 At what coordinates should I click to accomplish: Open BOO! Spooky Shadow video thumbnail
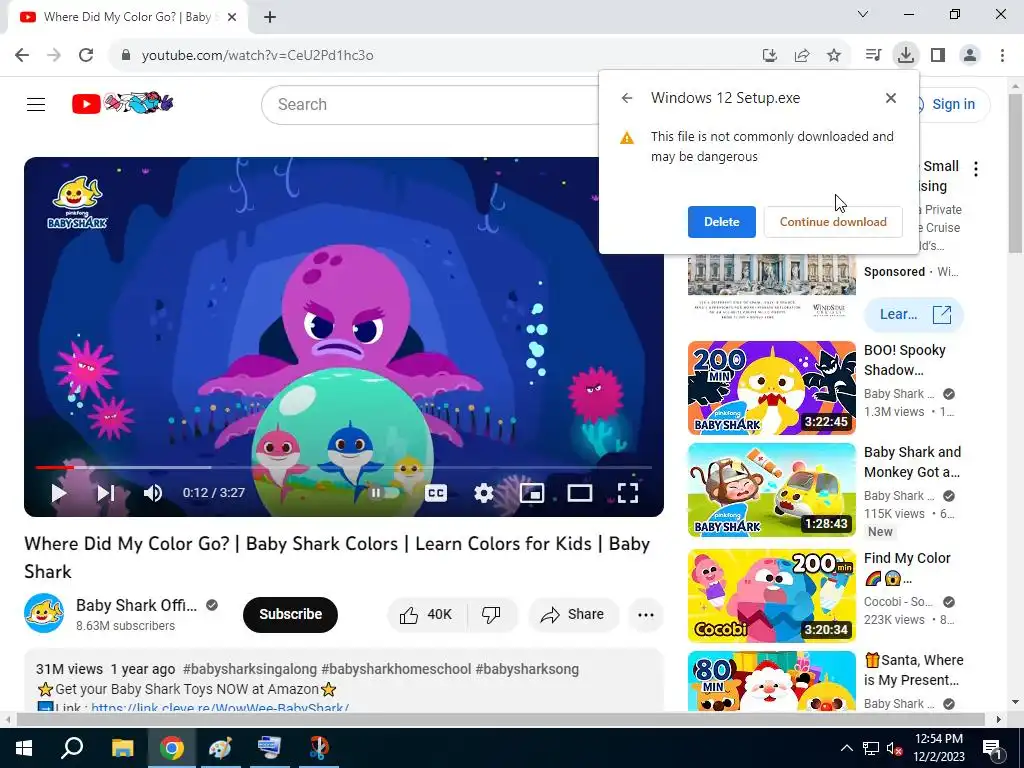[771, 388]
